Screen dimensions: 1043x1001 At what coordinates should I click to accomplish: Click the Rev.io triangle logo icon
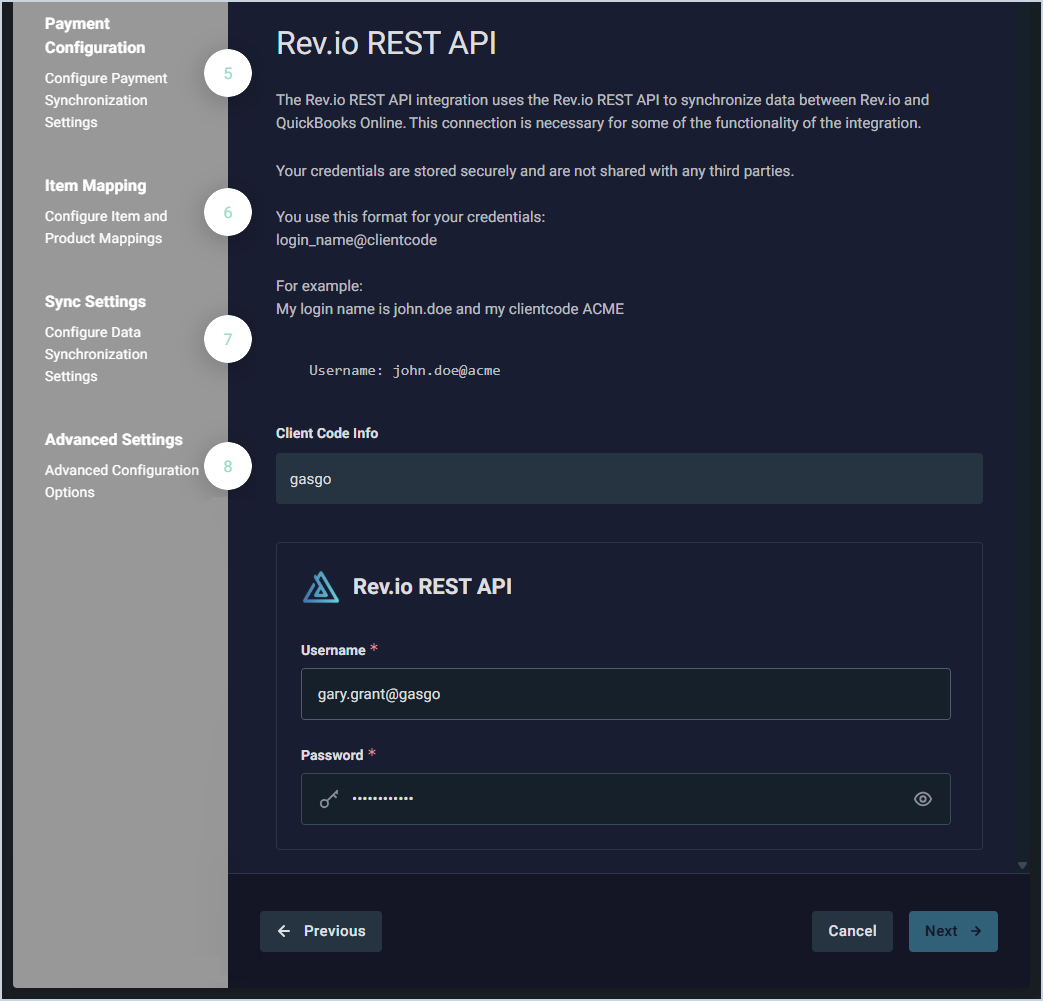[x=321, y=587]
